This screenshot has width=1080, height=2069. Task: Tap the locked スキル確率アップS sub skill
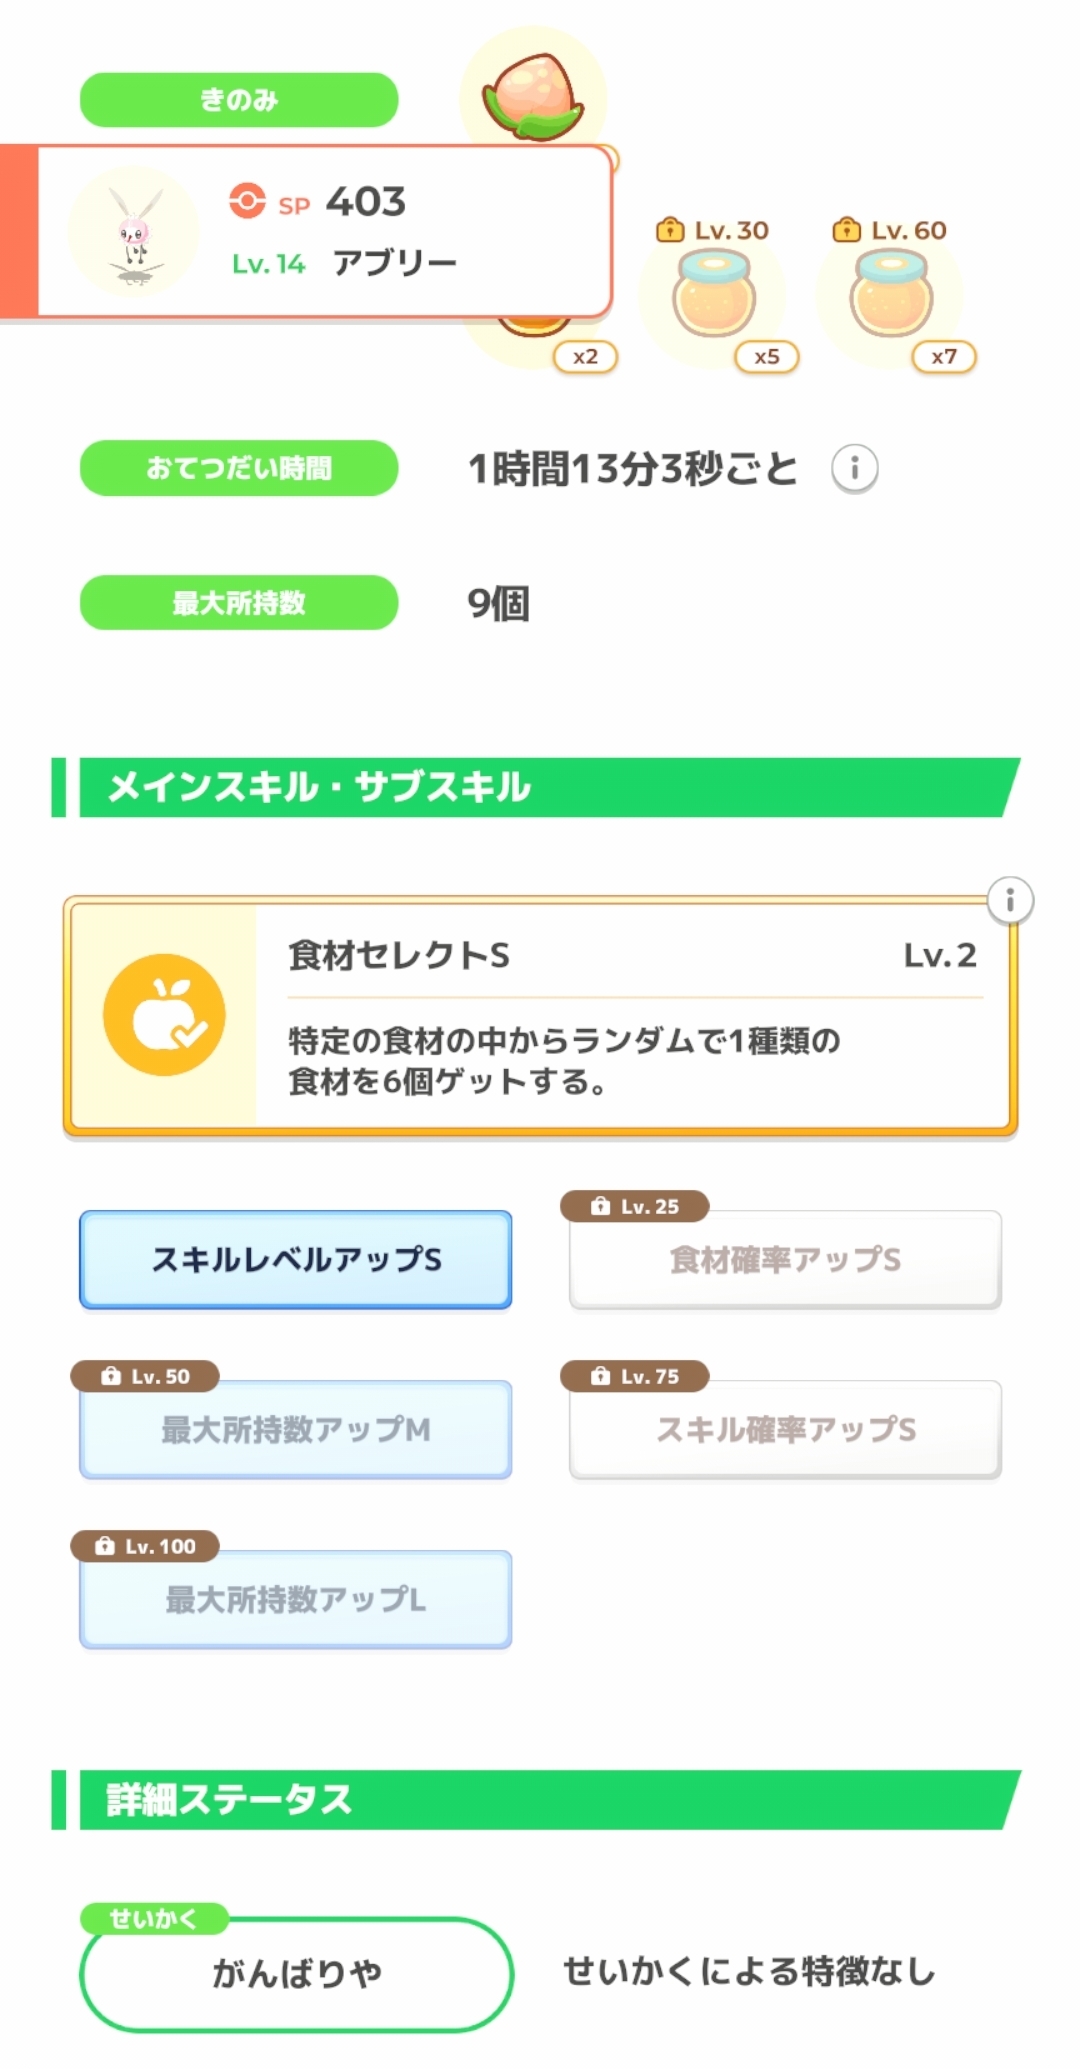pos(785,1429)
